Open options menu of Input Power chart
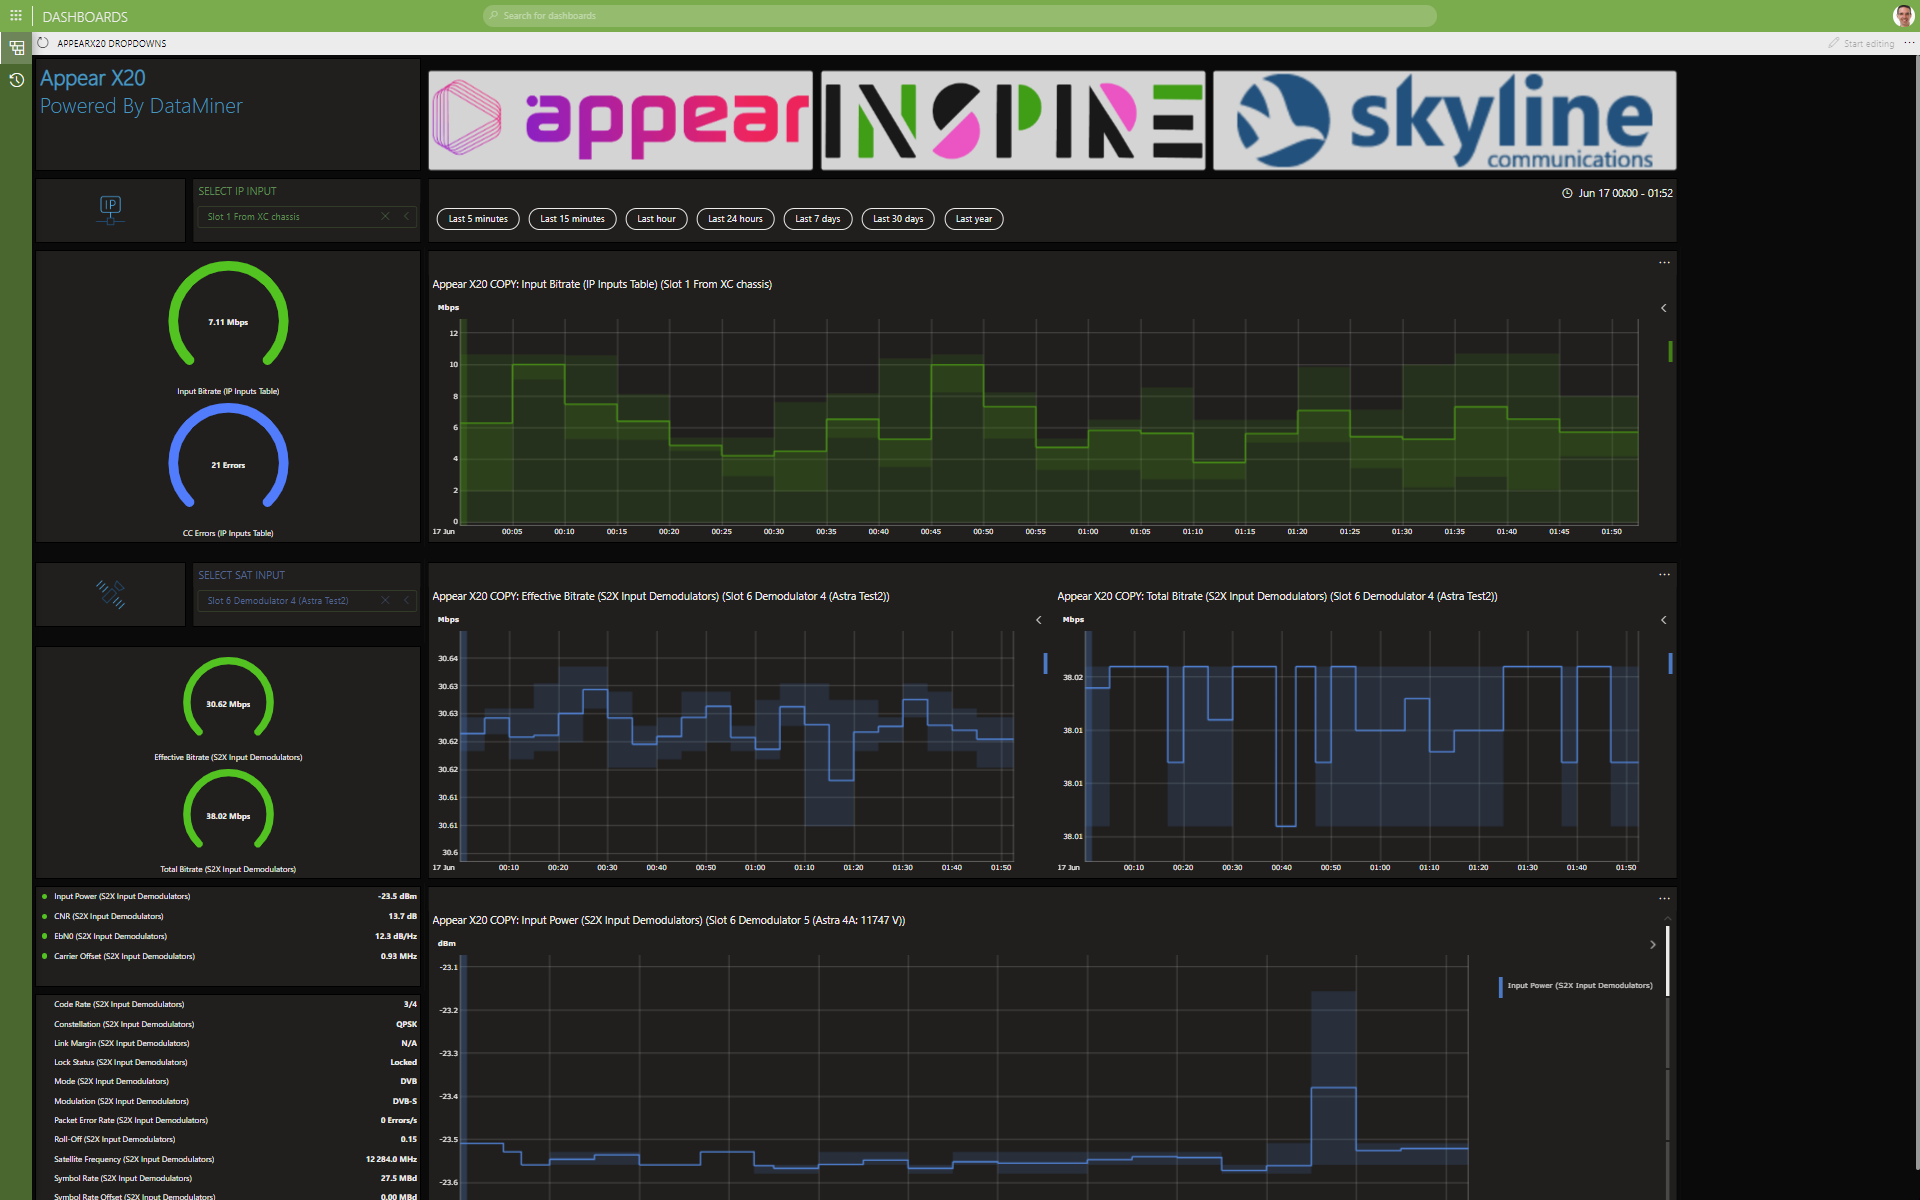 click(x=1664, y=899)
